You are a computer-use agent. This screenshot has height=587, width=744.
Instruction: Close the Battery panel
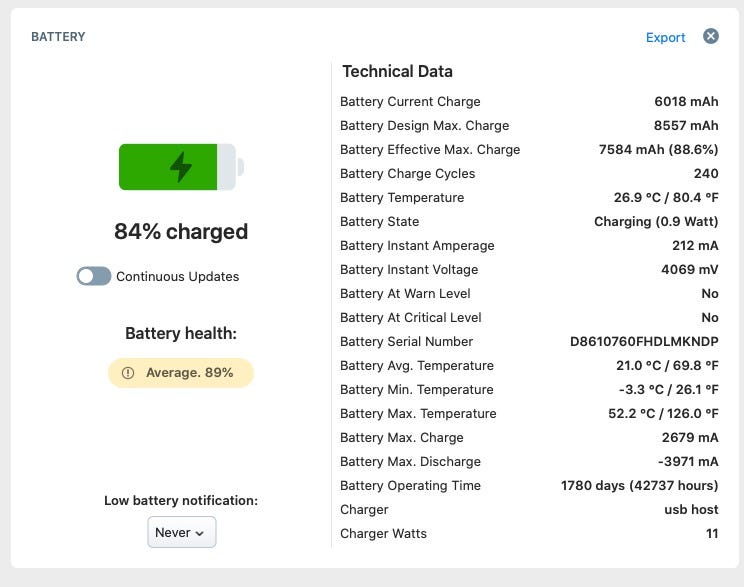point(711,36)
